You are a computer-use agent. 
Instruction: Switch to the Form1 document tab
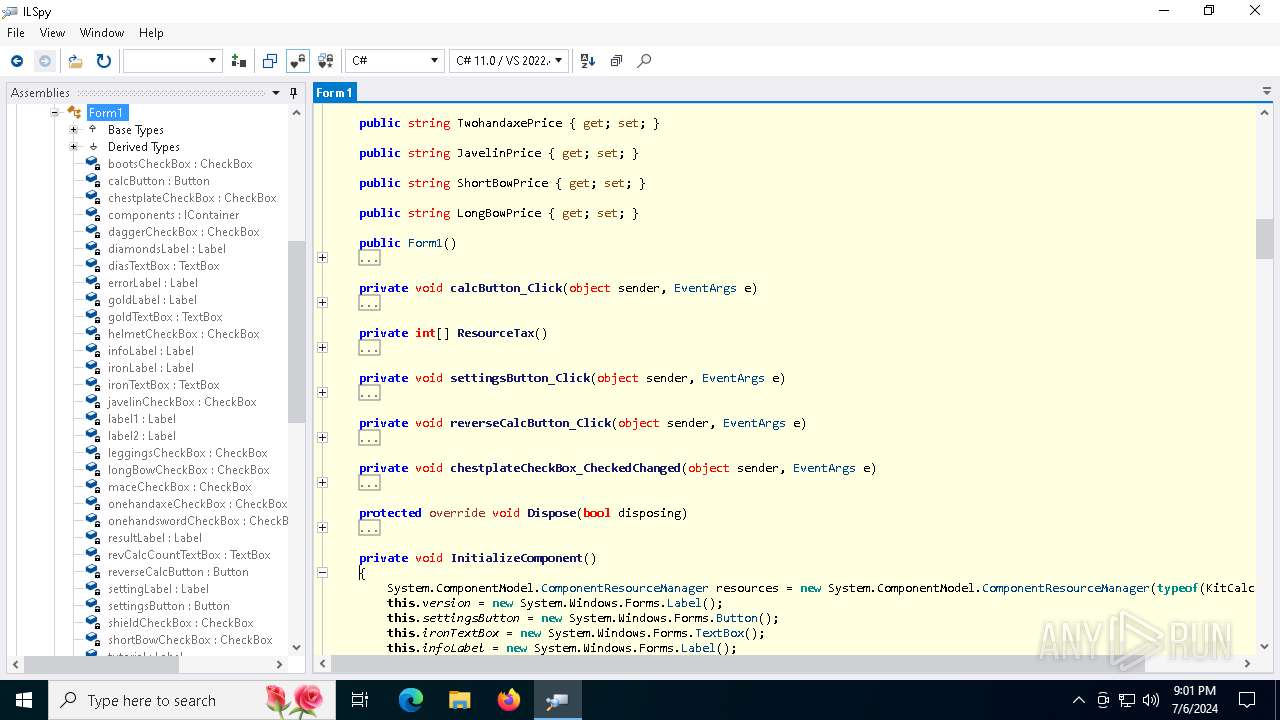pos(334,92)
